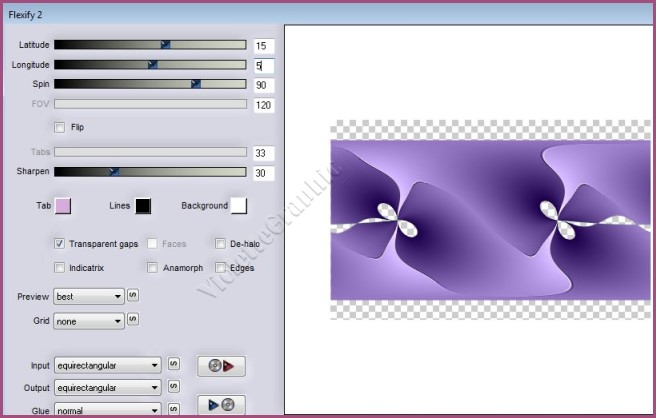Uncheck the Transparent gaps option
The width and height of the screenshot is (656, 418).
[60, 243]
